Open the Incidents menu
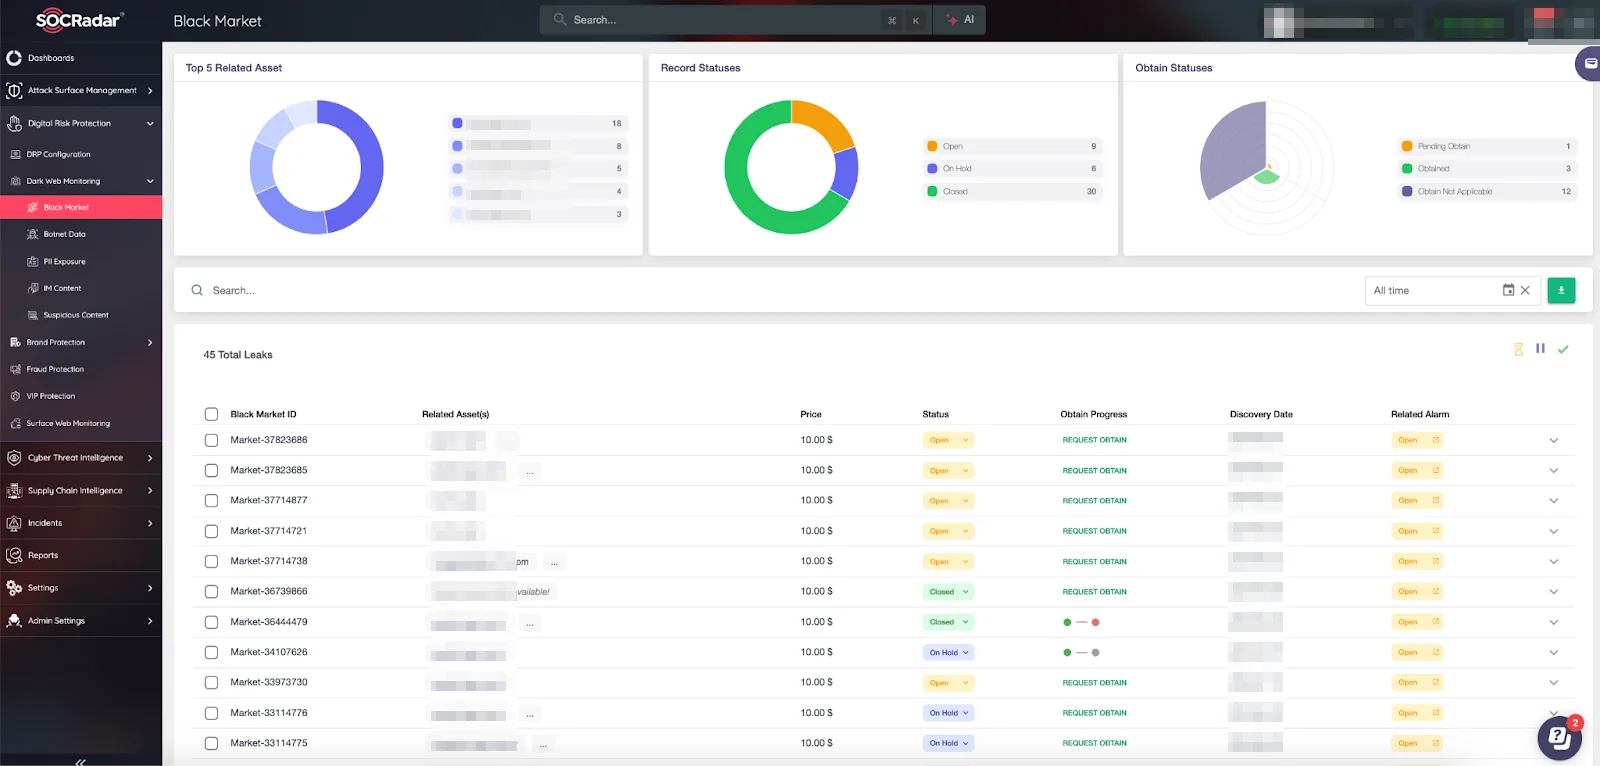Screen dimensions: 1600x766 [x=81, y=523]
